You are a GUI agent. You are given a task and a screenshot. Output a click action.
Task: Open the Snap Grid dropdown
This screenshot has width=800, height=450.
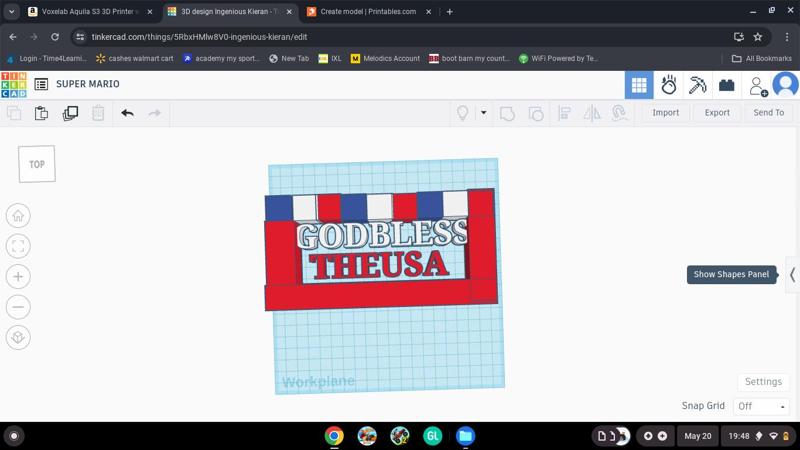[x=761, y=406]
